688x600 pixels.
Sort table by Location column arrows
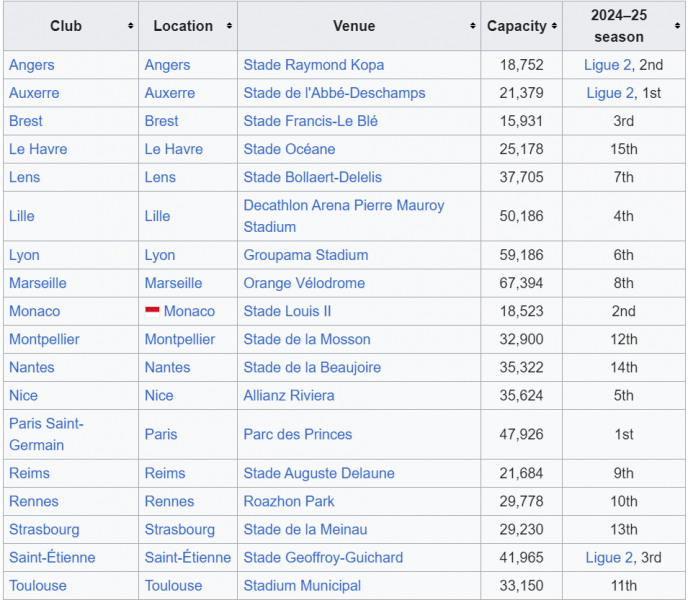tap(229, 26)
